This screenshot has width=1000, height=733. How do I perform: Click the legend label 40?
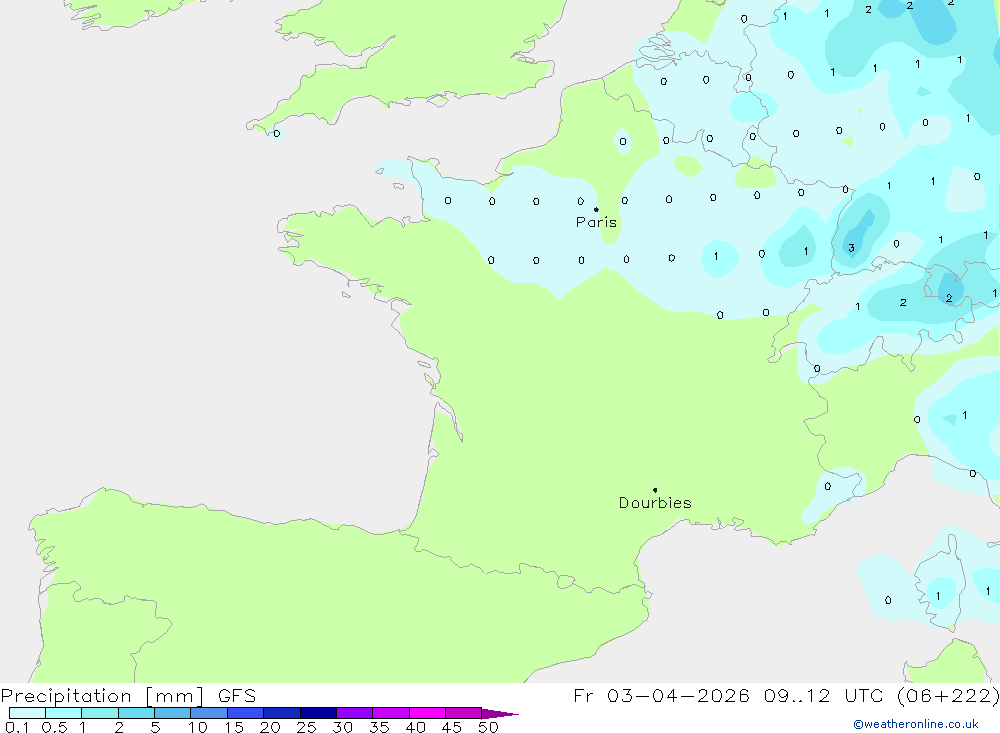point(416,727)
